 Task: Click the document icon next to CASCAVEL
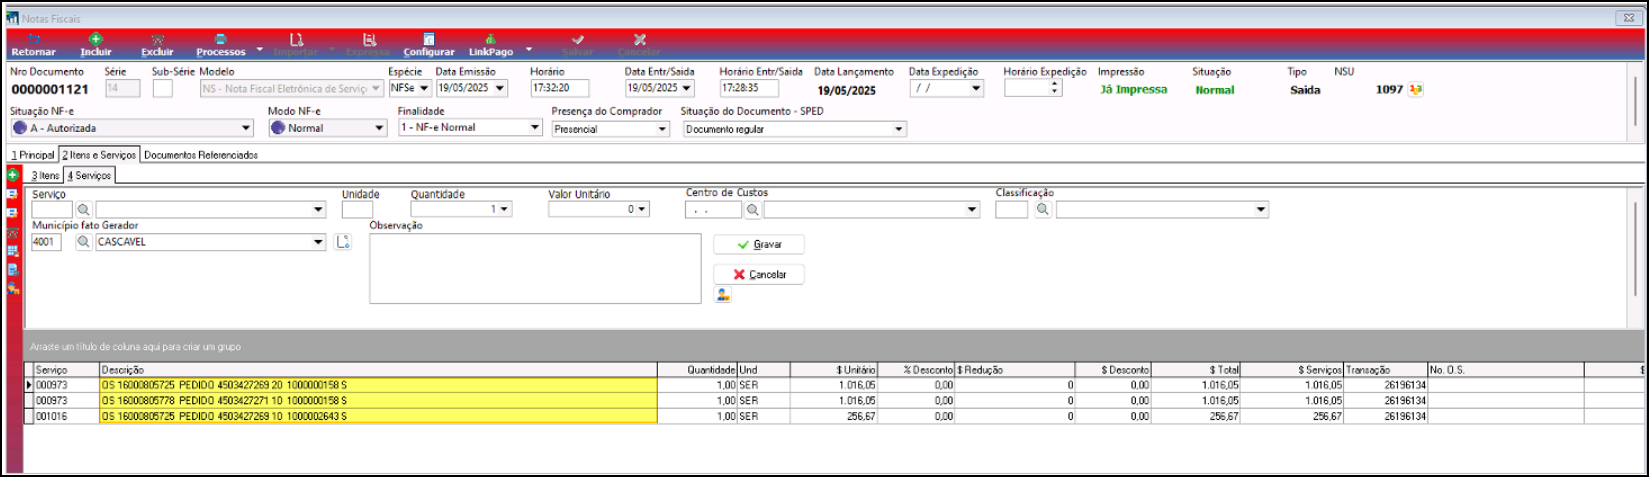coord(343,242)
